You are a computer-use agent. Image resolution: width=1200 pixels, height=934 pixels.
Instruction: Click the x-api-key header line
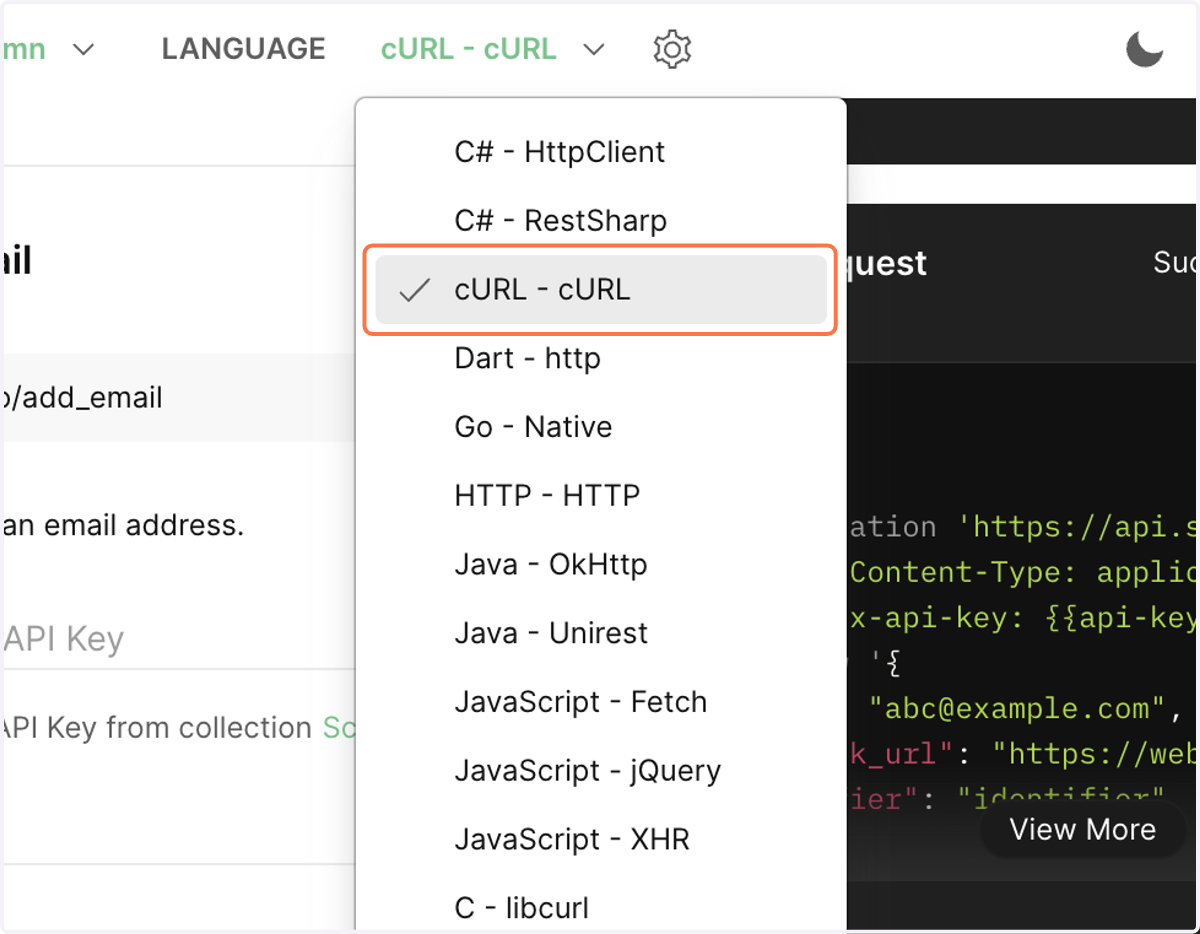click(1023, 619)
